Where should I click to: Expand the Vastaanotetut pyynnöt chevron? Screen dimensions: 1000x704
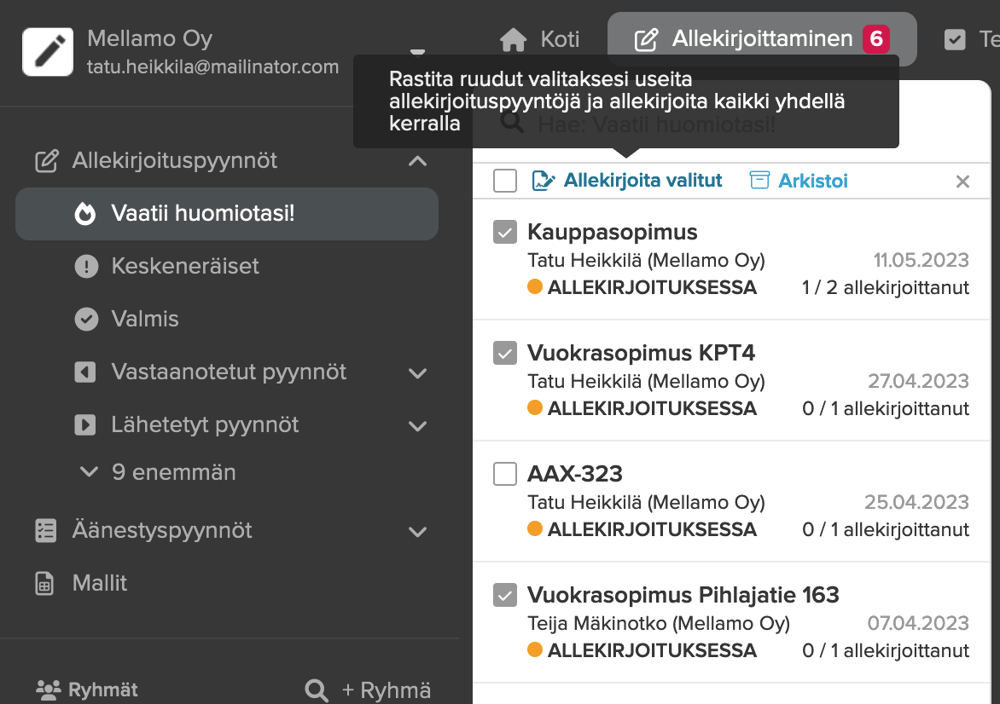point(418,373)
